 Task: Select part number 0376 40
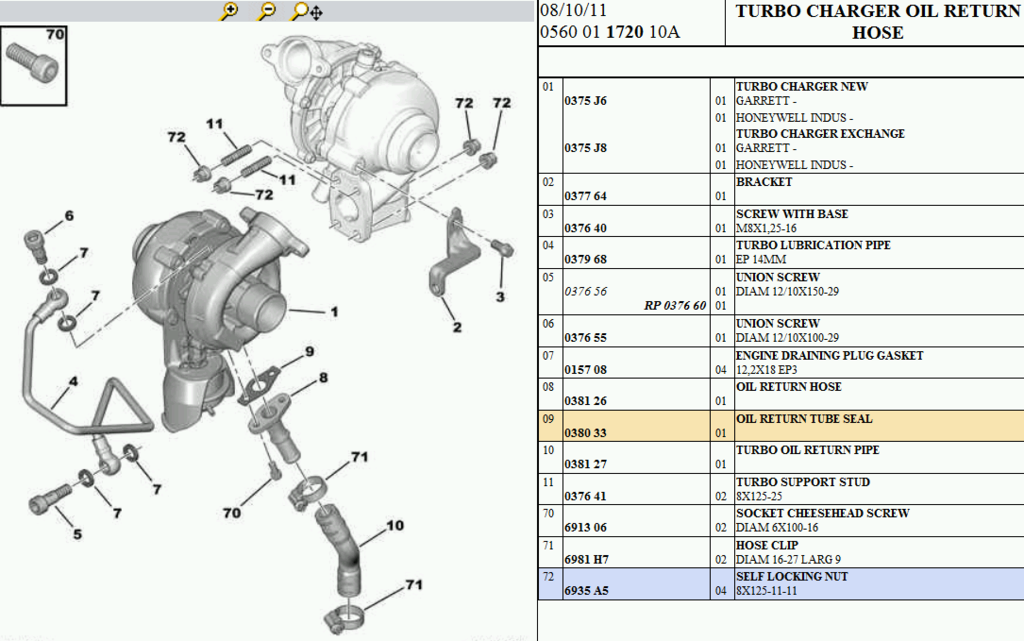pos(586,228)
